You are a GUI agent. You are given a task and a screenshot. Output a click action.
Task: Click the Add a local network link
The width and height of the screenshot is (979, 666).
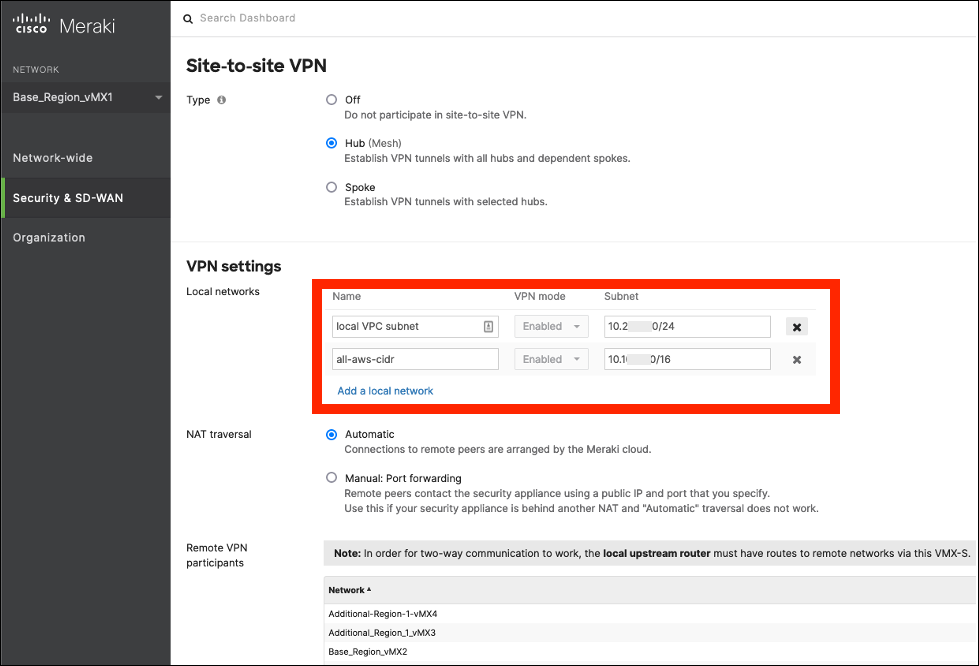(x=385, y=390)
